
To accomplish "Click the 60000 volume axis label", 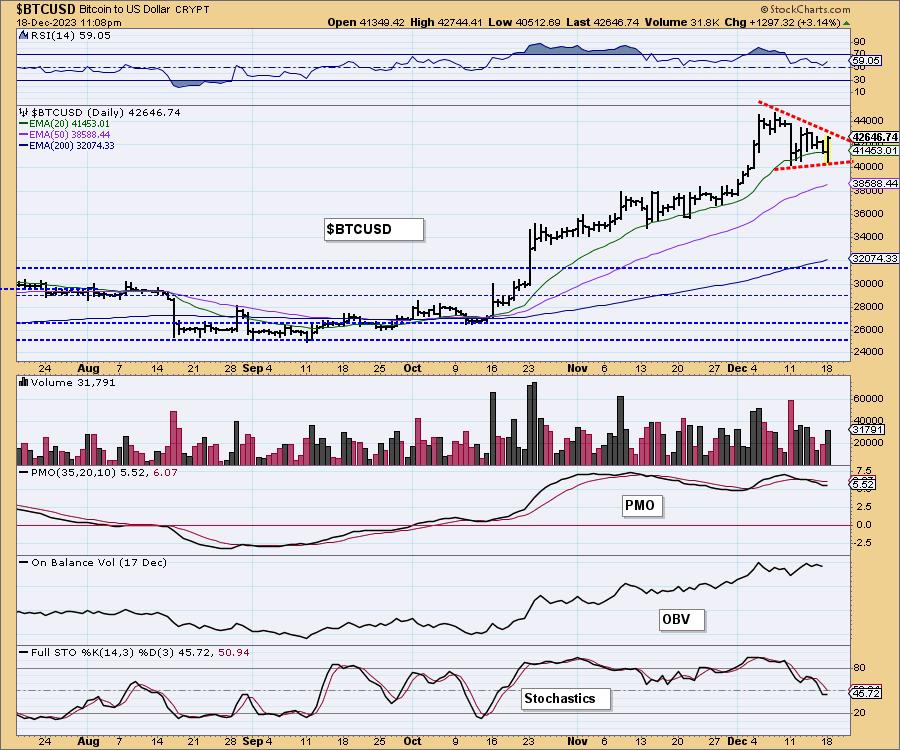I will 868,398.
